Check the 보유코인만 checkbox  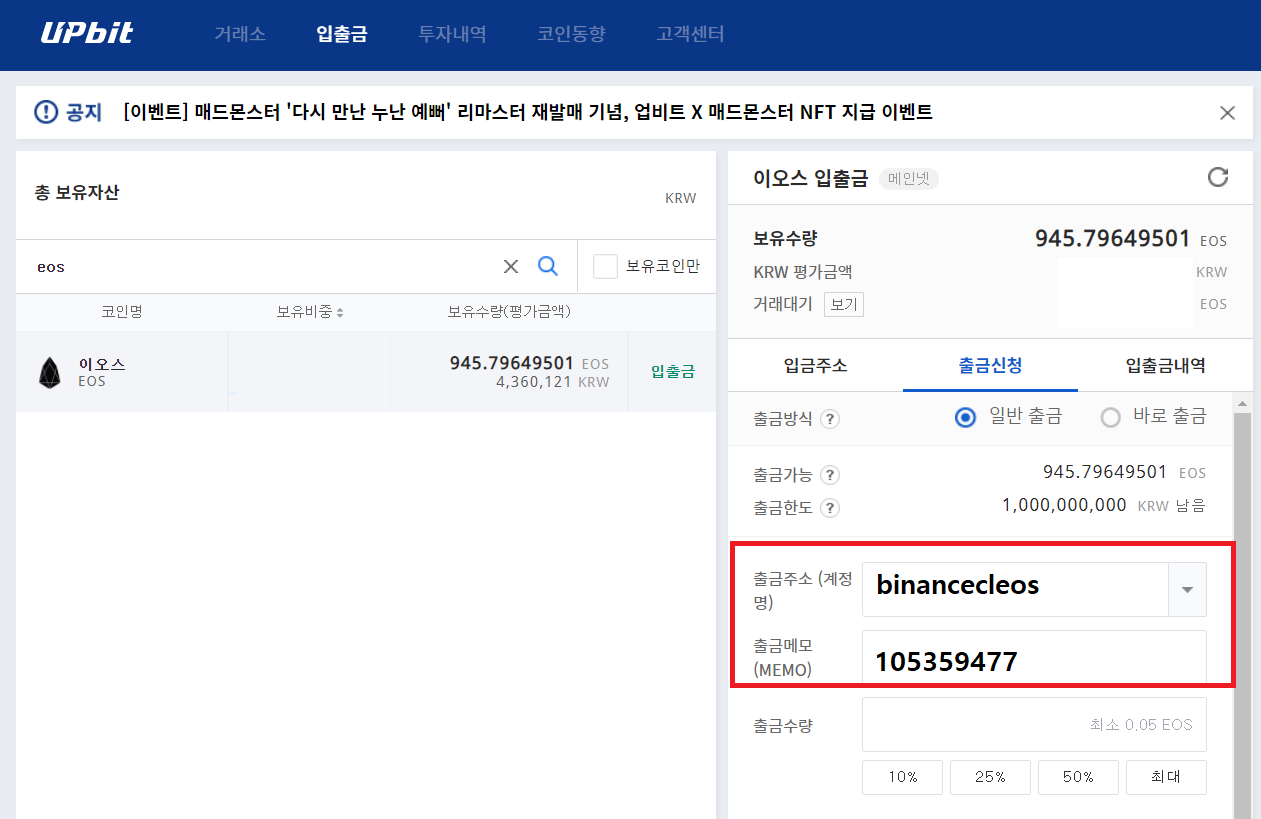(x=605, y=266)
